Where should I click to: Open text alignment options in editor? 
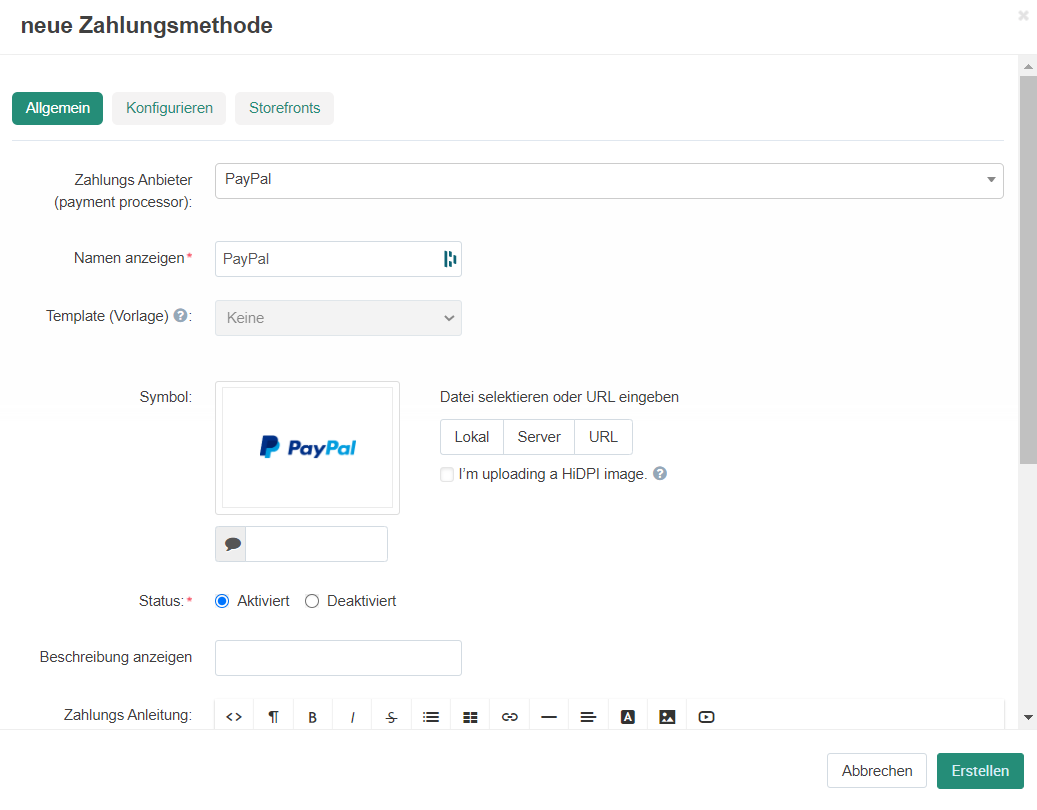(x=588, y=717)
